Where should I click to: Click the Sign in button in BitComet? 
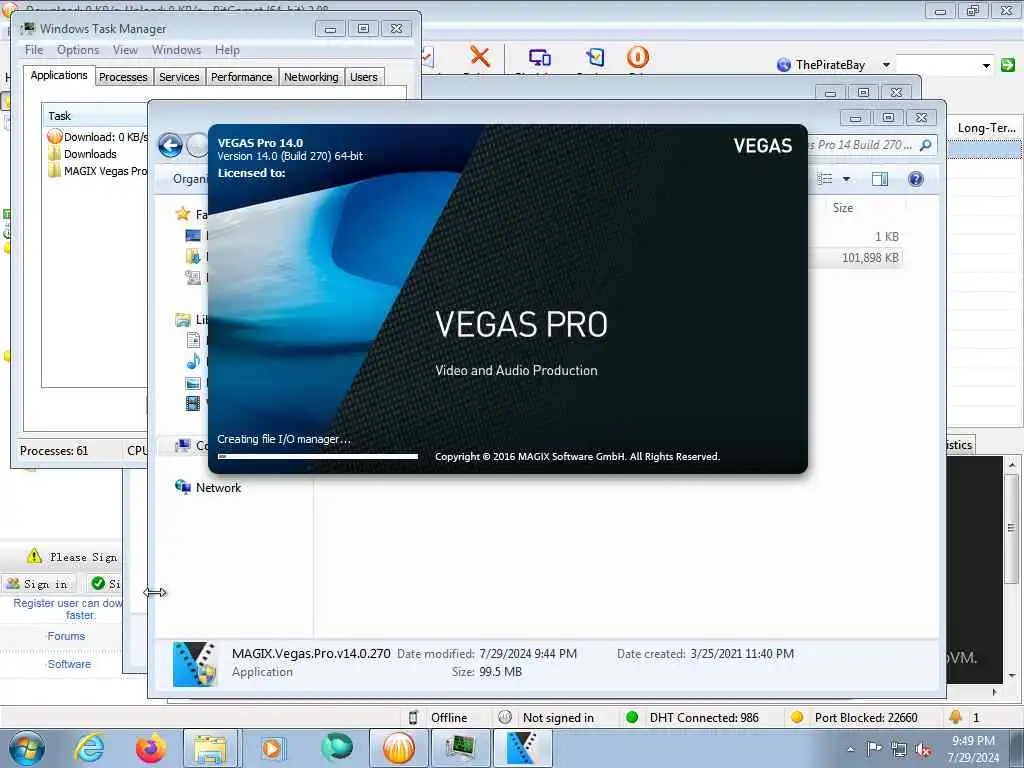38,584
